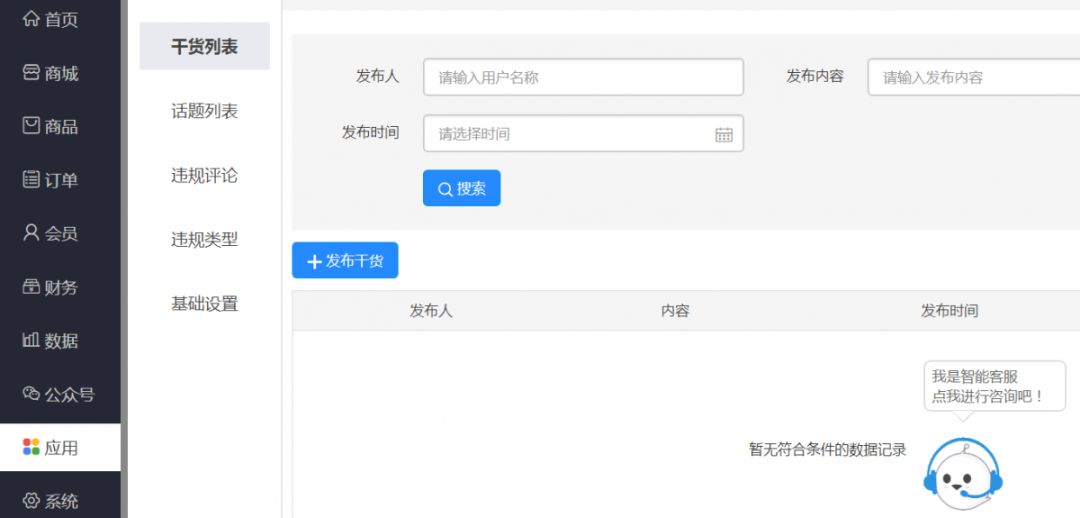
Task: Open the 系统 settings gear icon
Action: [31, 501]
